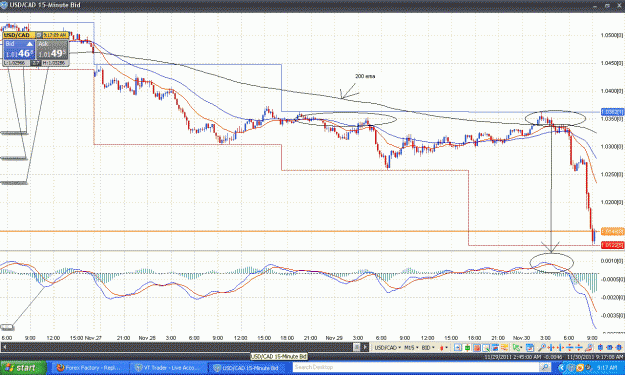Click the small icon beside USD/CAD quote title

[x=39, y=35]
